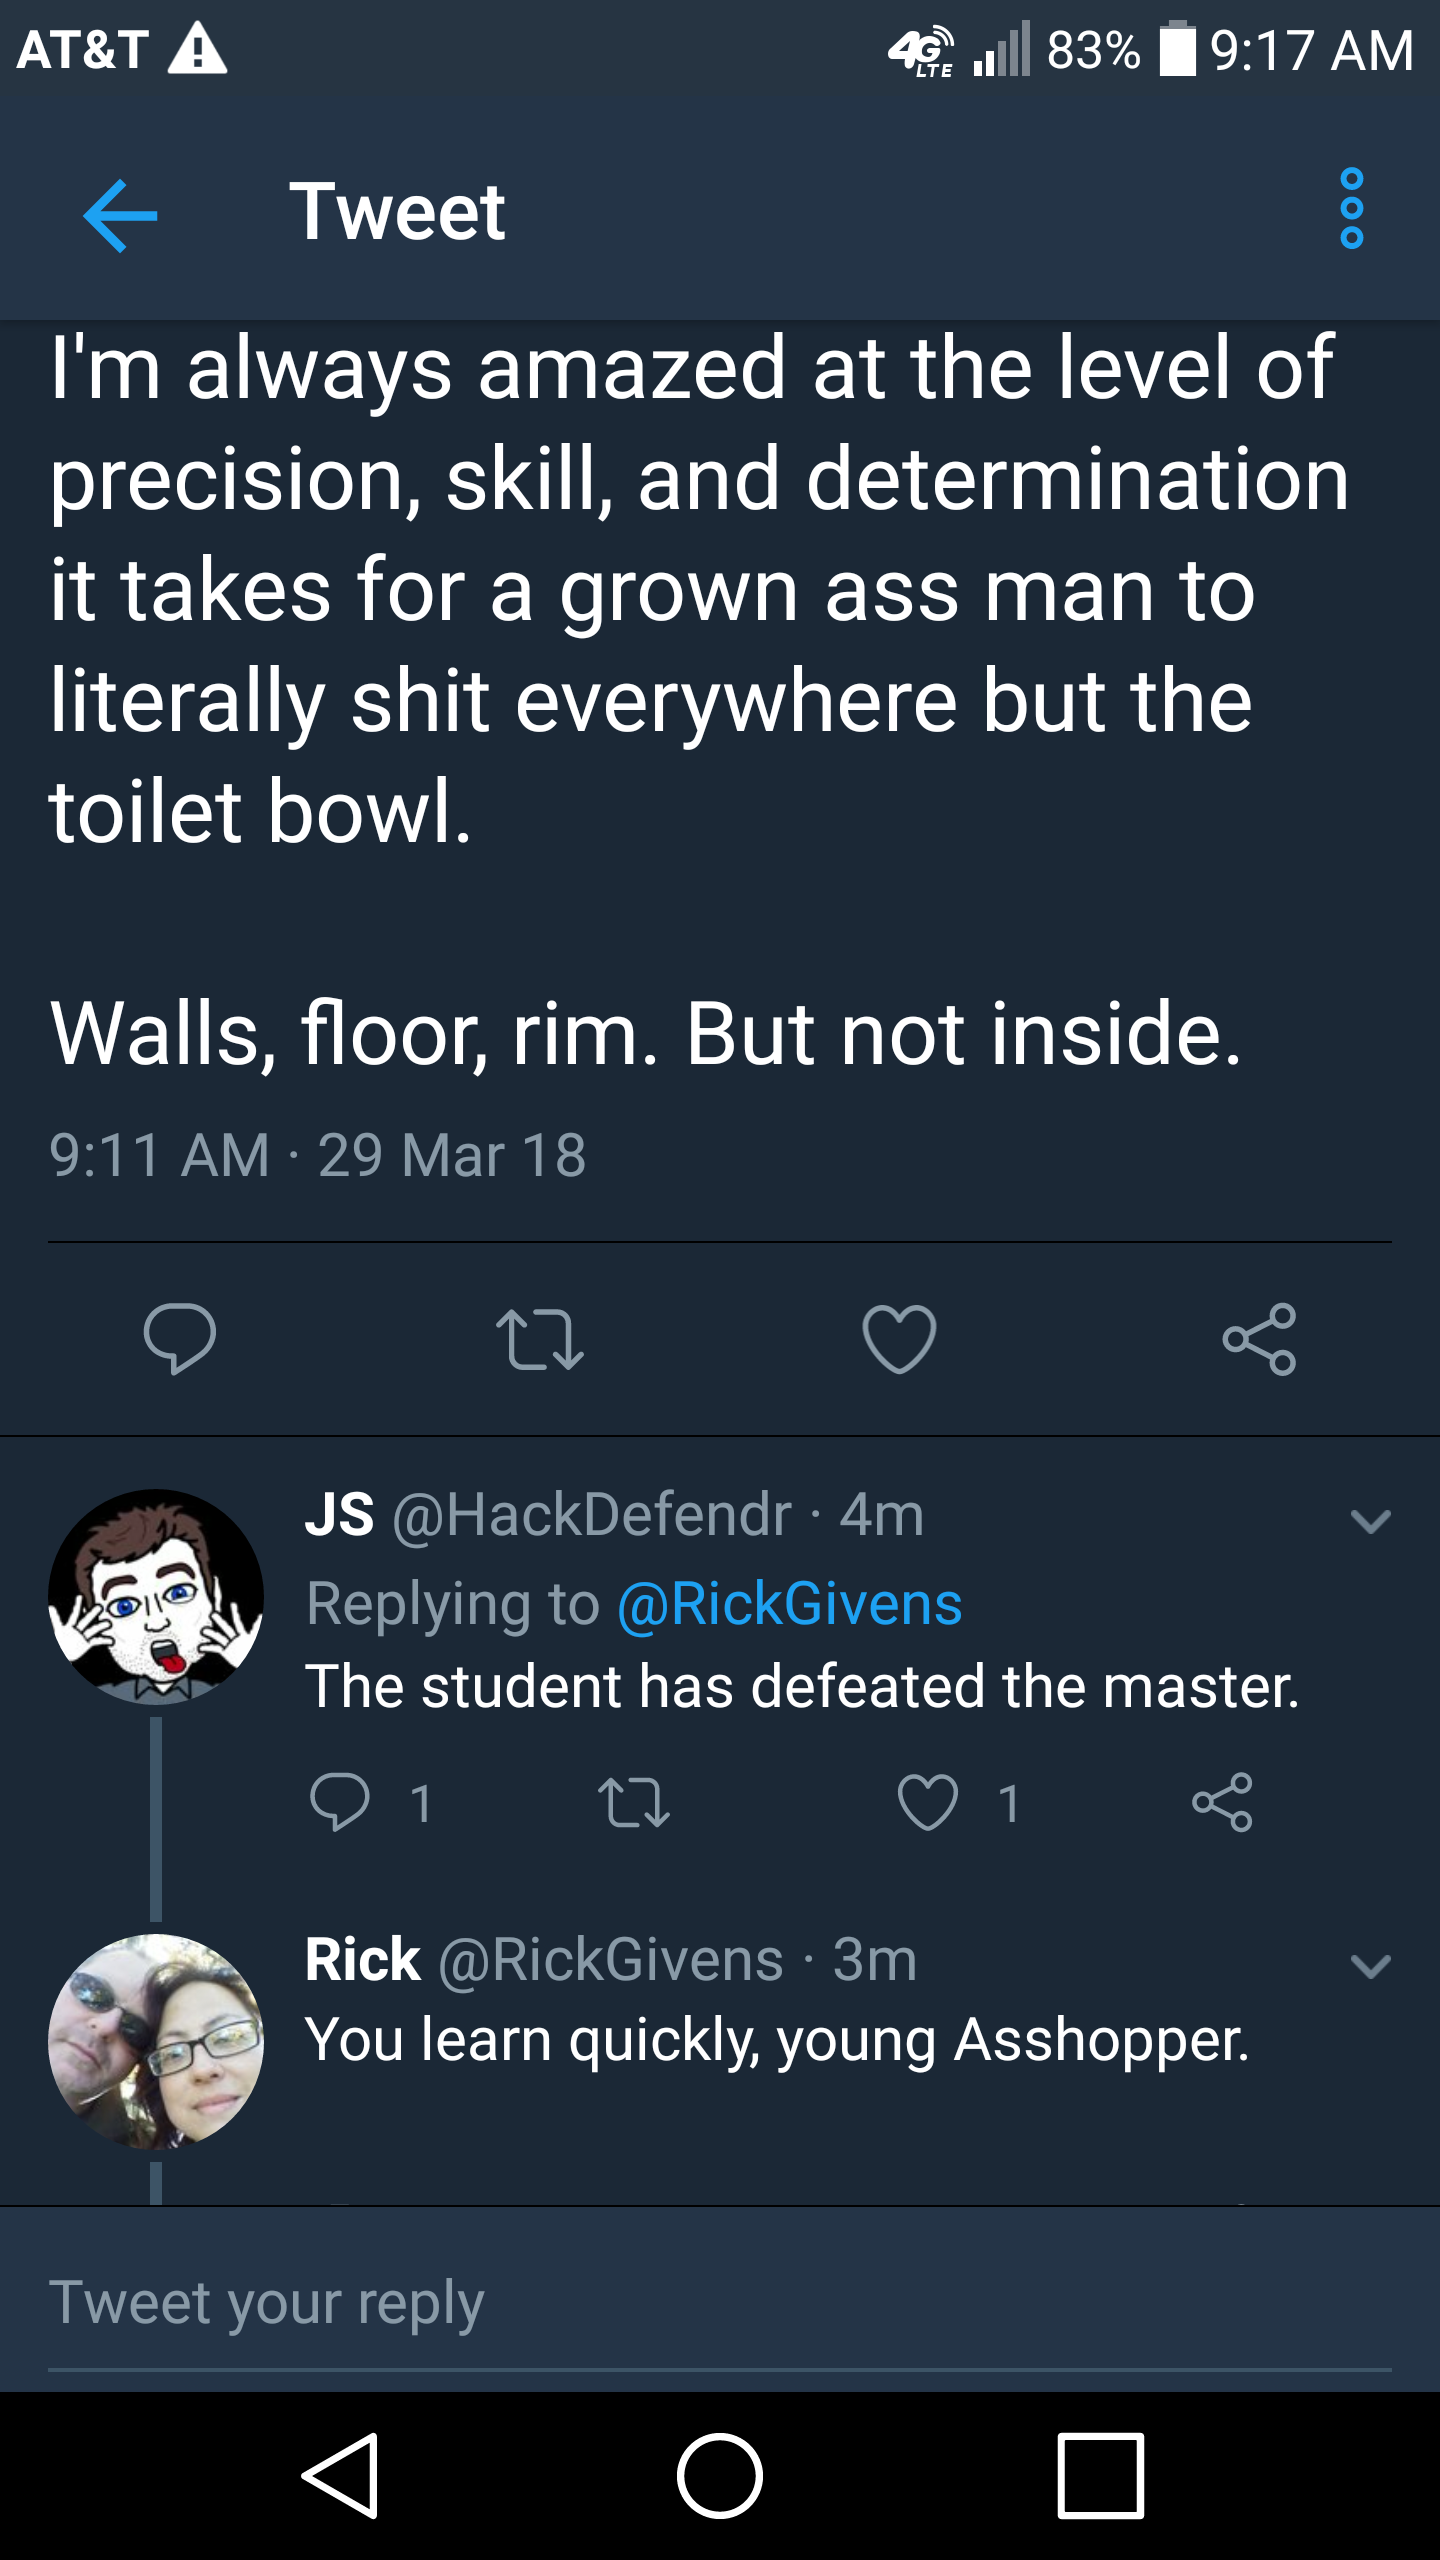Open the @HackDefendr username
This screenshot has width=1440, height=2560.
pyautogui.click(x=592, y=1514)
